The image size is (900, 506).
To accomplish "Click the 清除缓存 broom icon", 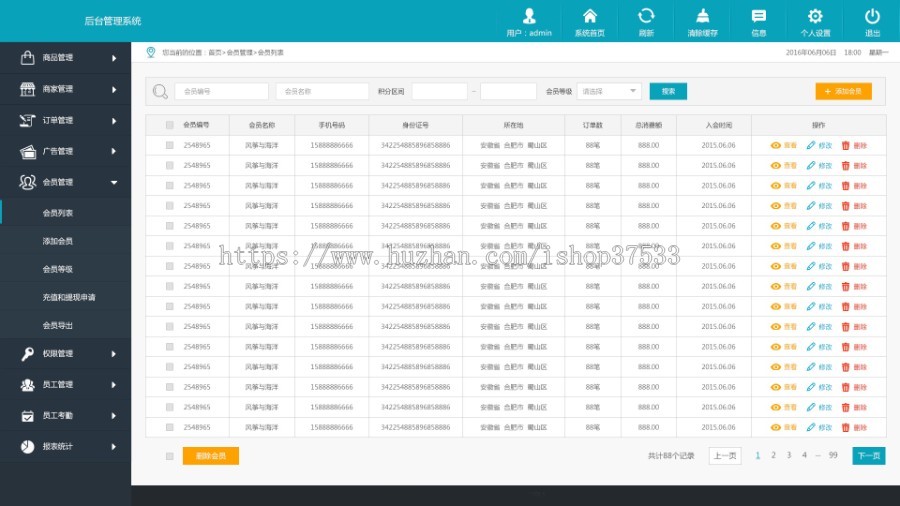I will (703, 15).
